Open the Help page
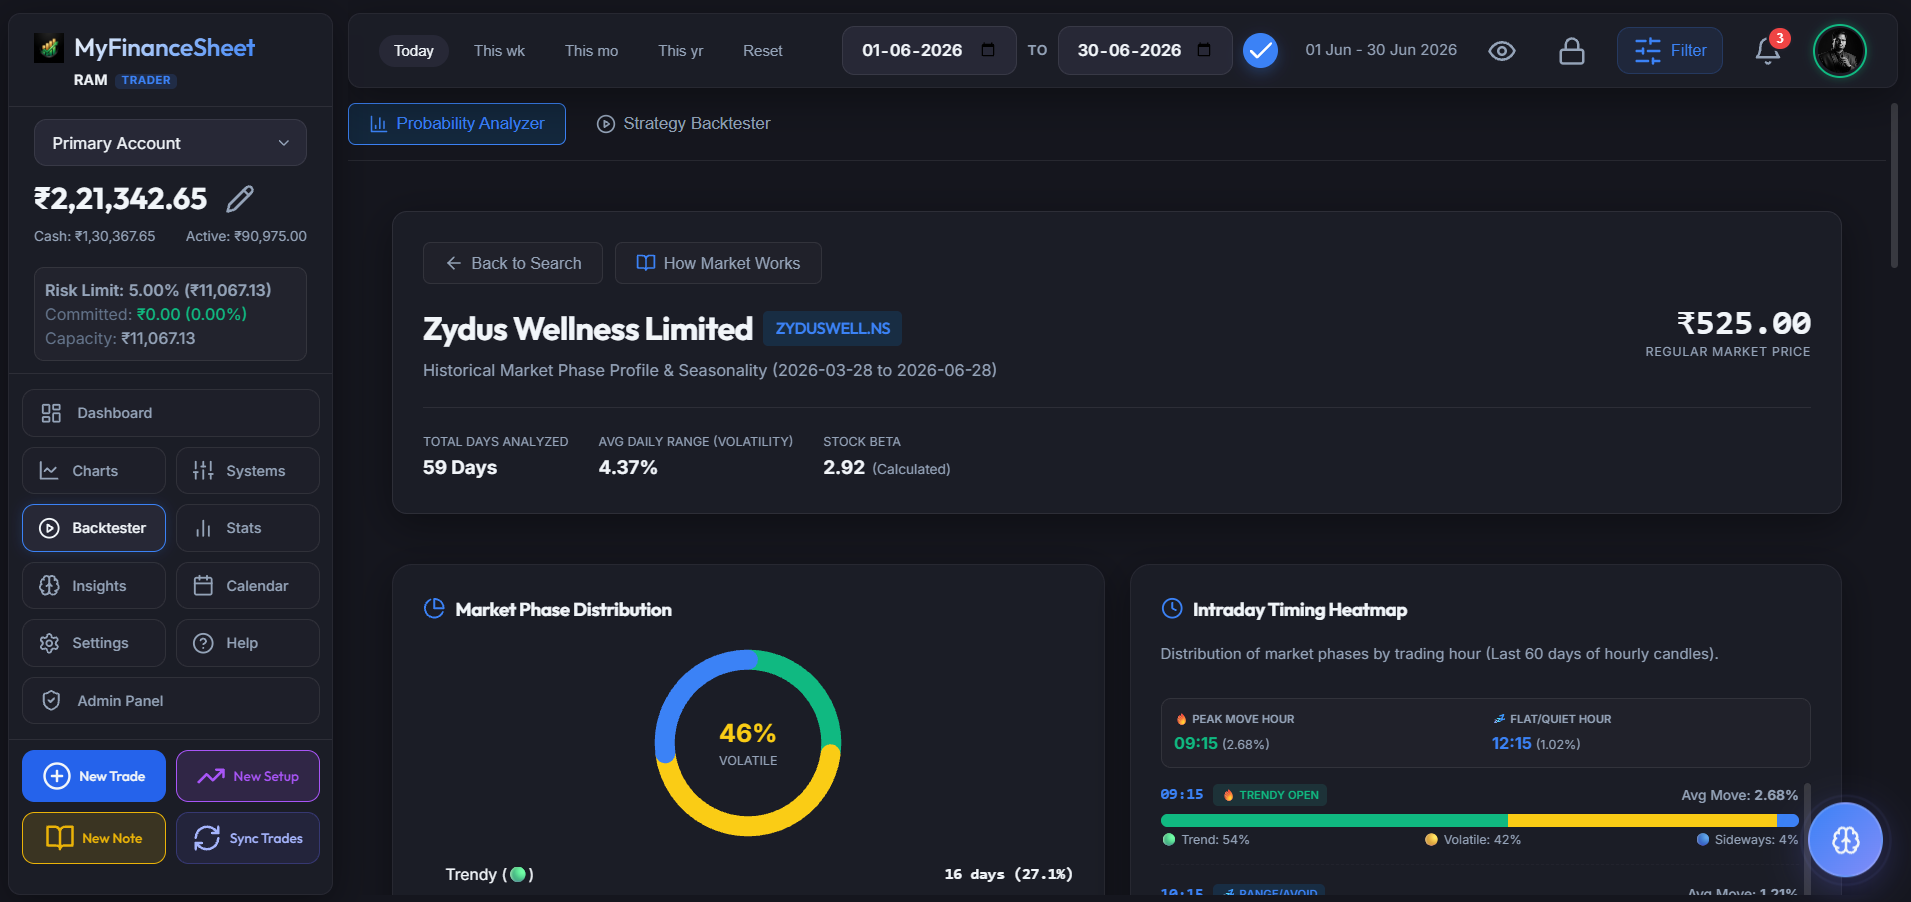This screenshot has width=1911, height=902. (x=248, y=643)
